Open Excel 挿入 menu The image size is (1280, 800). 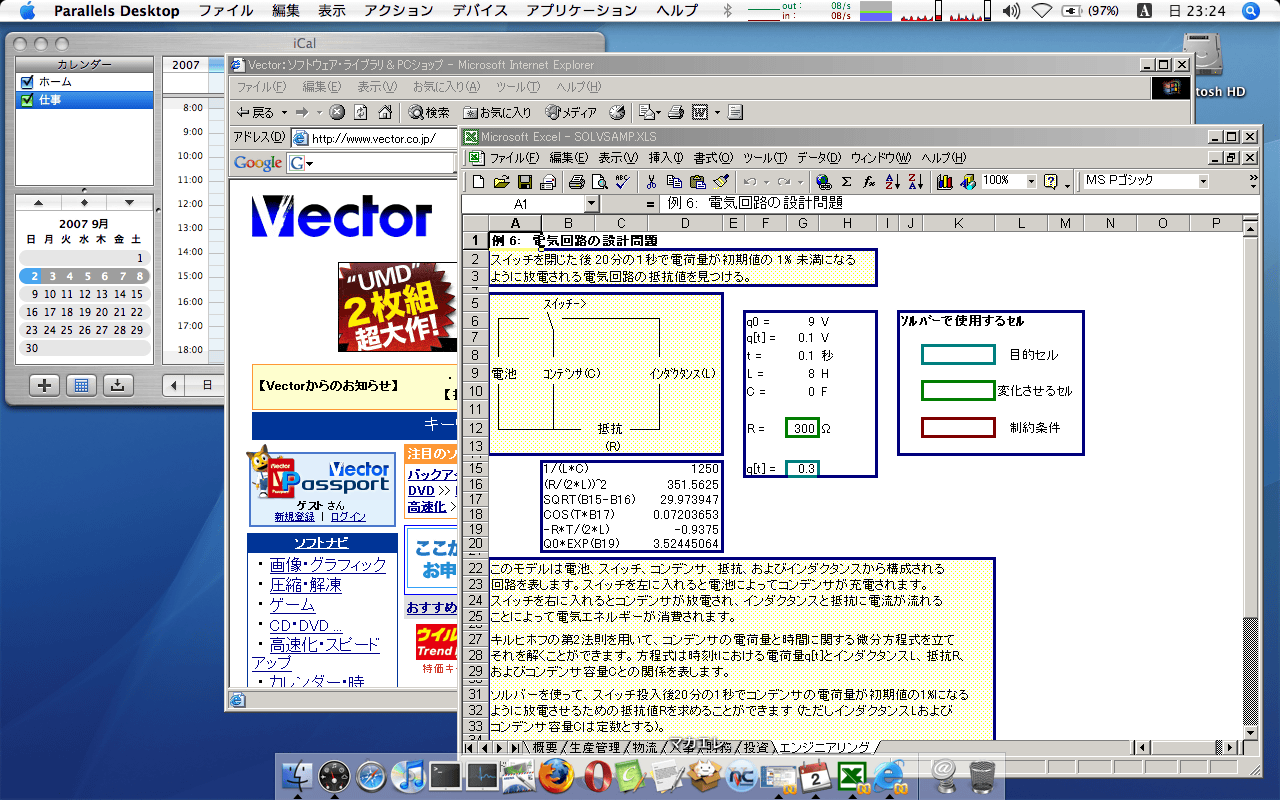tap(665, 158)
